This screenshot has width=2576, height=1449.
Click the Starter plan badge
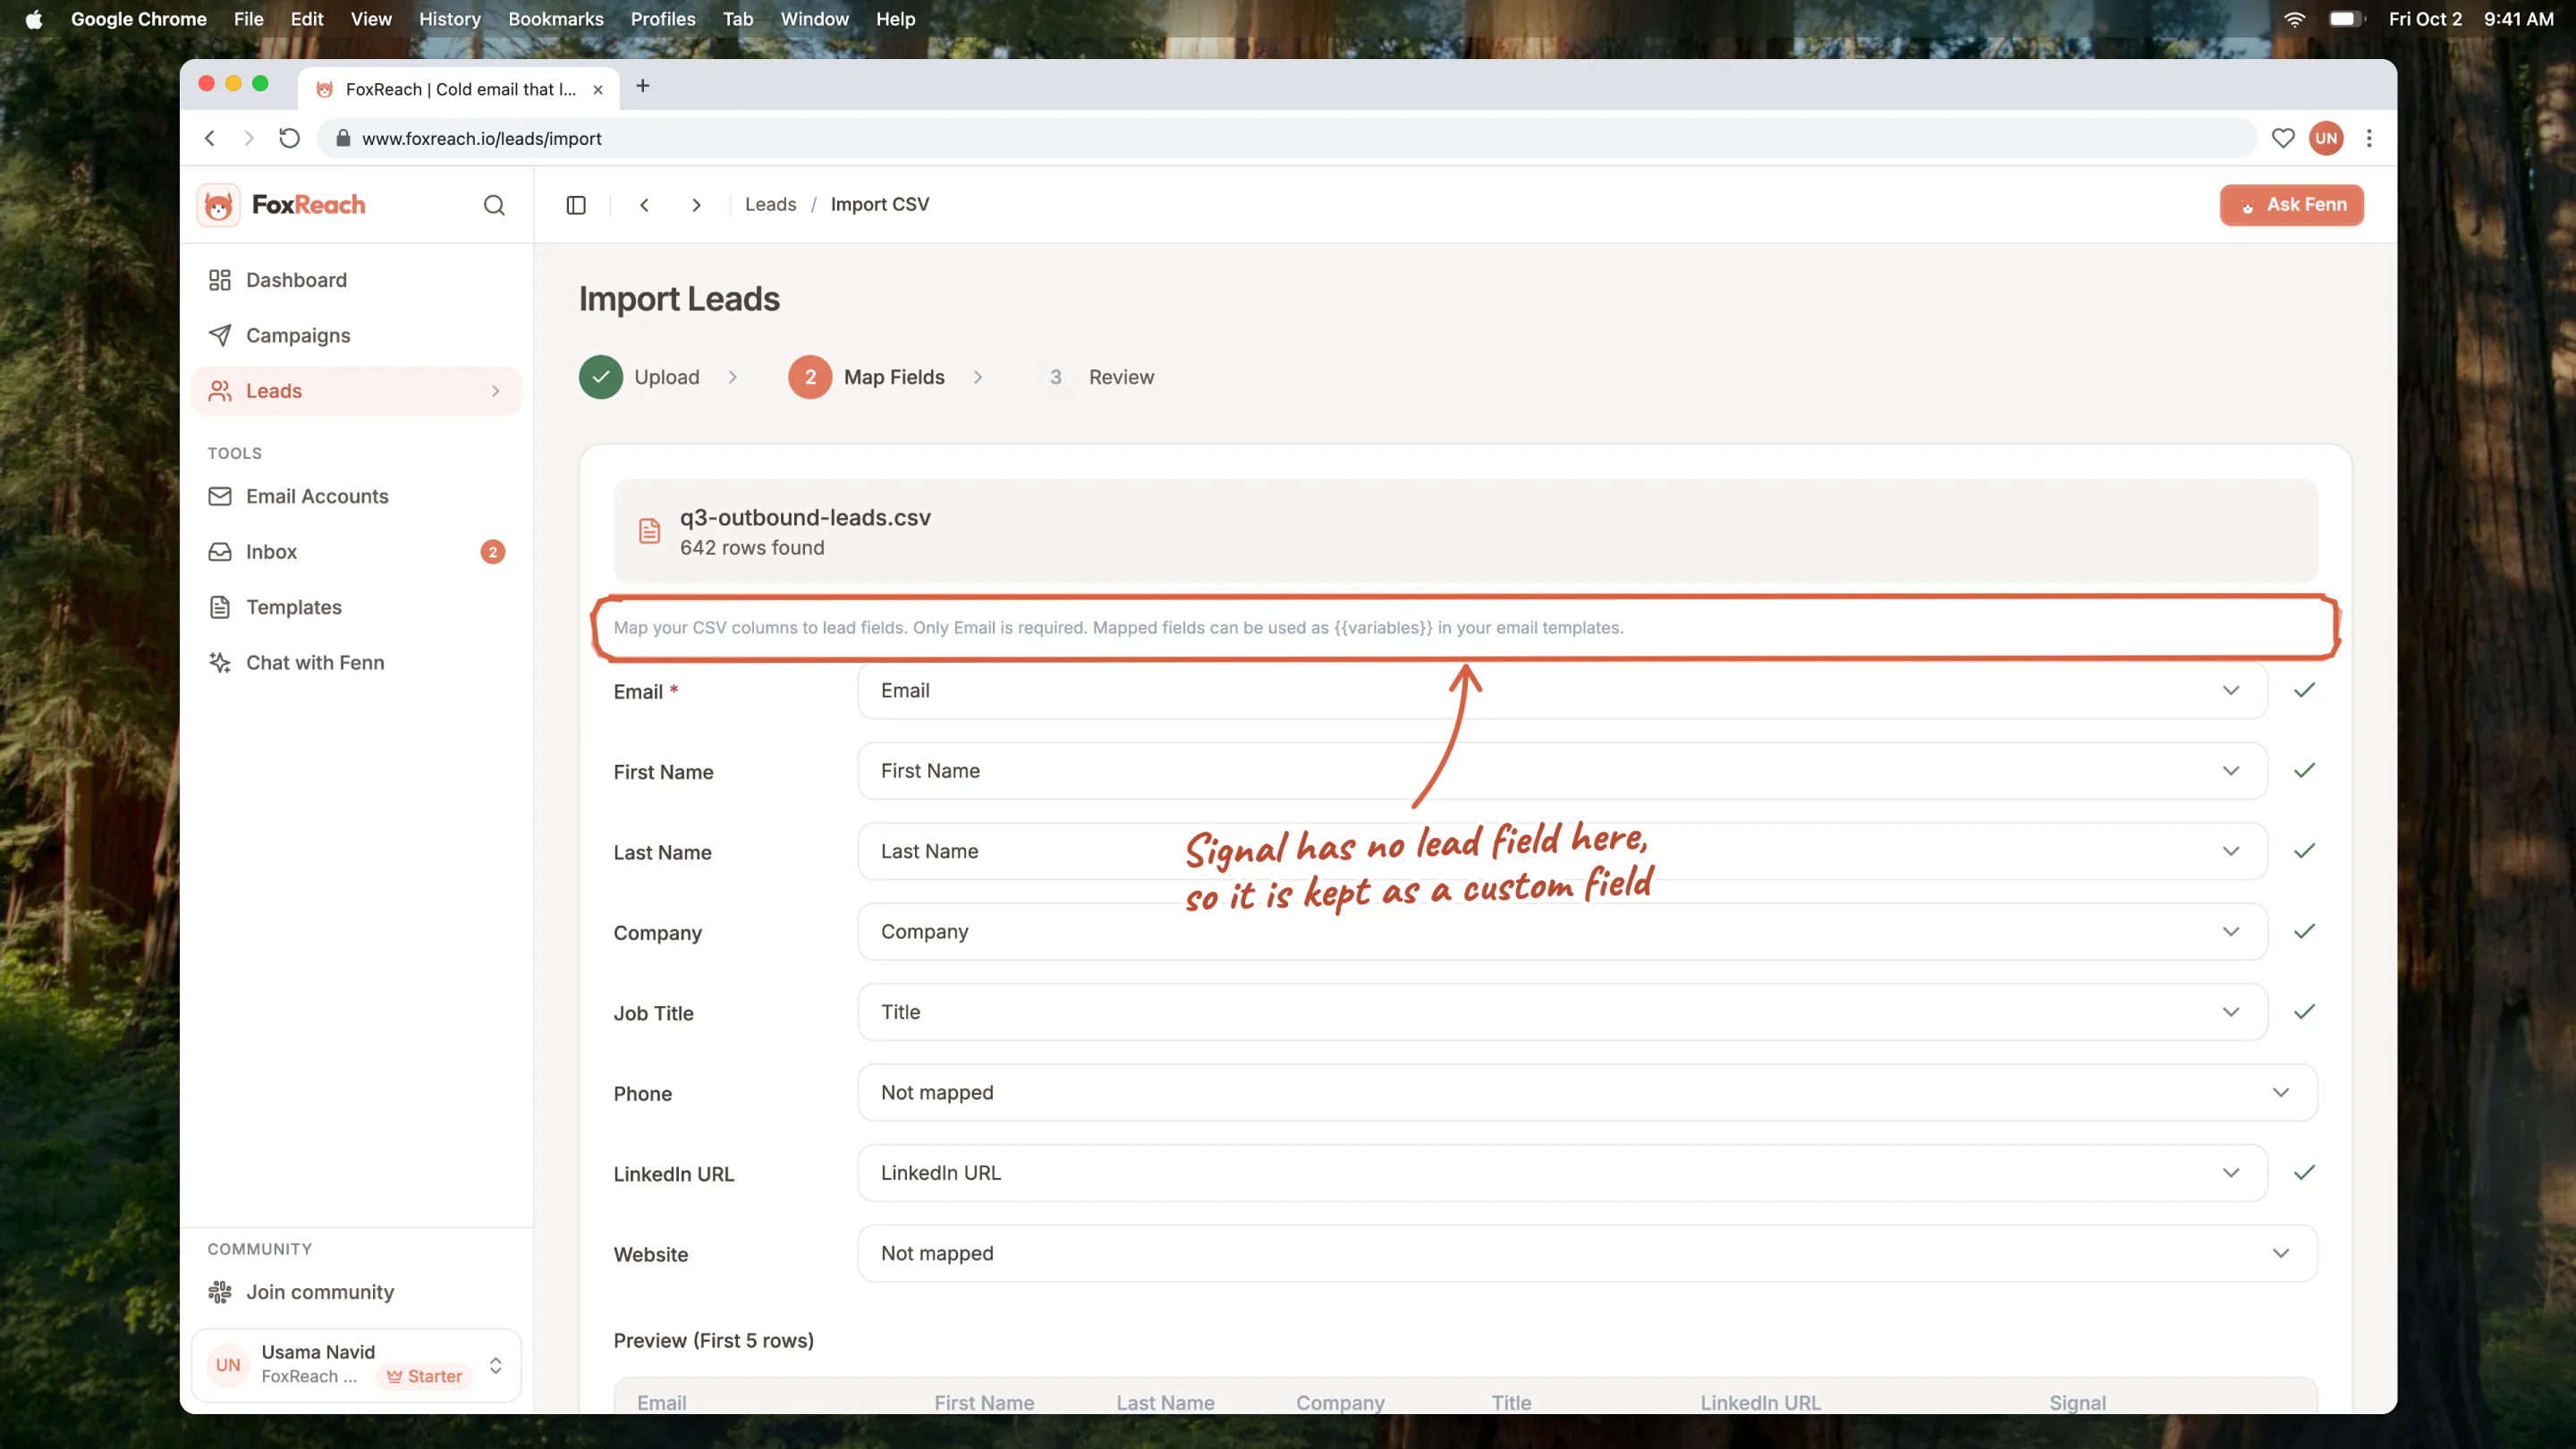(424, 1377)
